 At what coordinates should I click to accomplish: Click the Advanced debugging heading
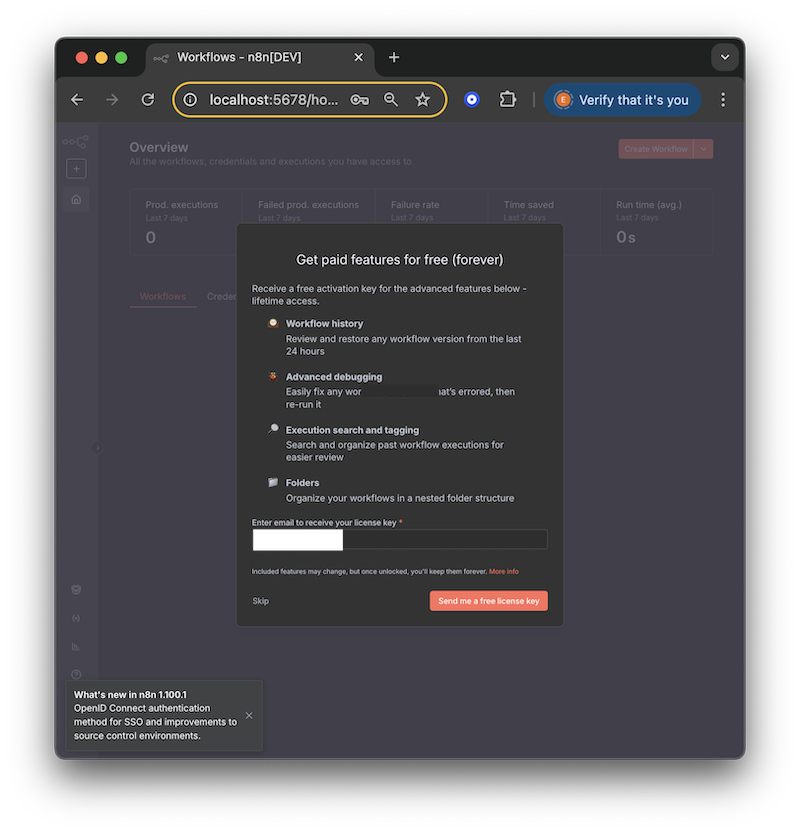(334, 377)
